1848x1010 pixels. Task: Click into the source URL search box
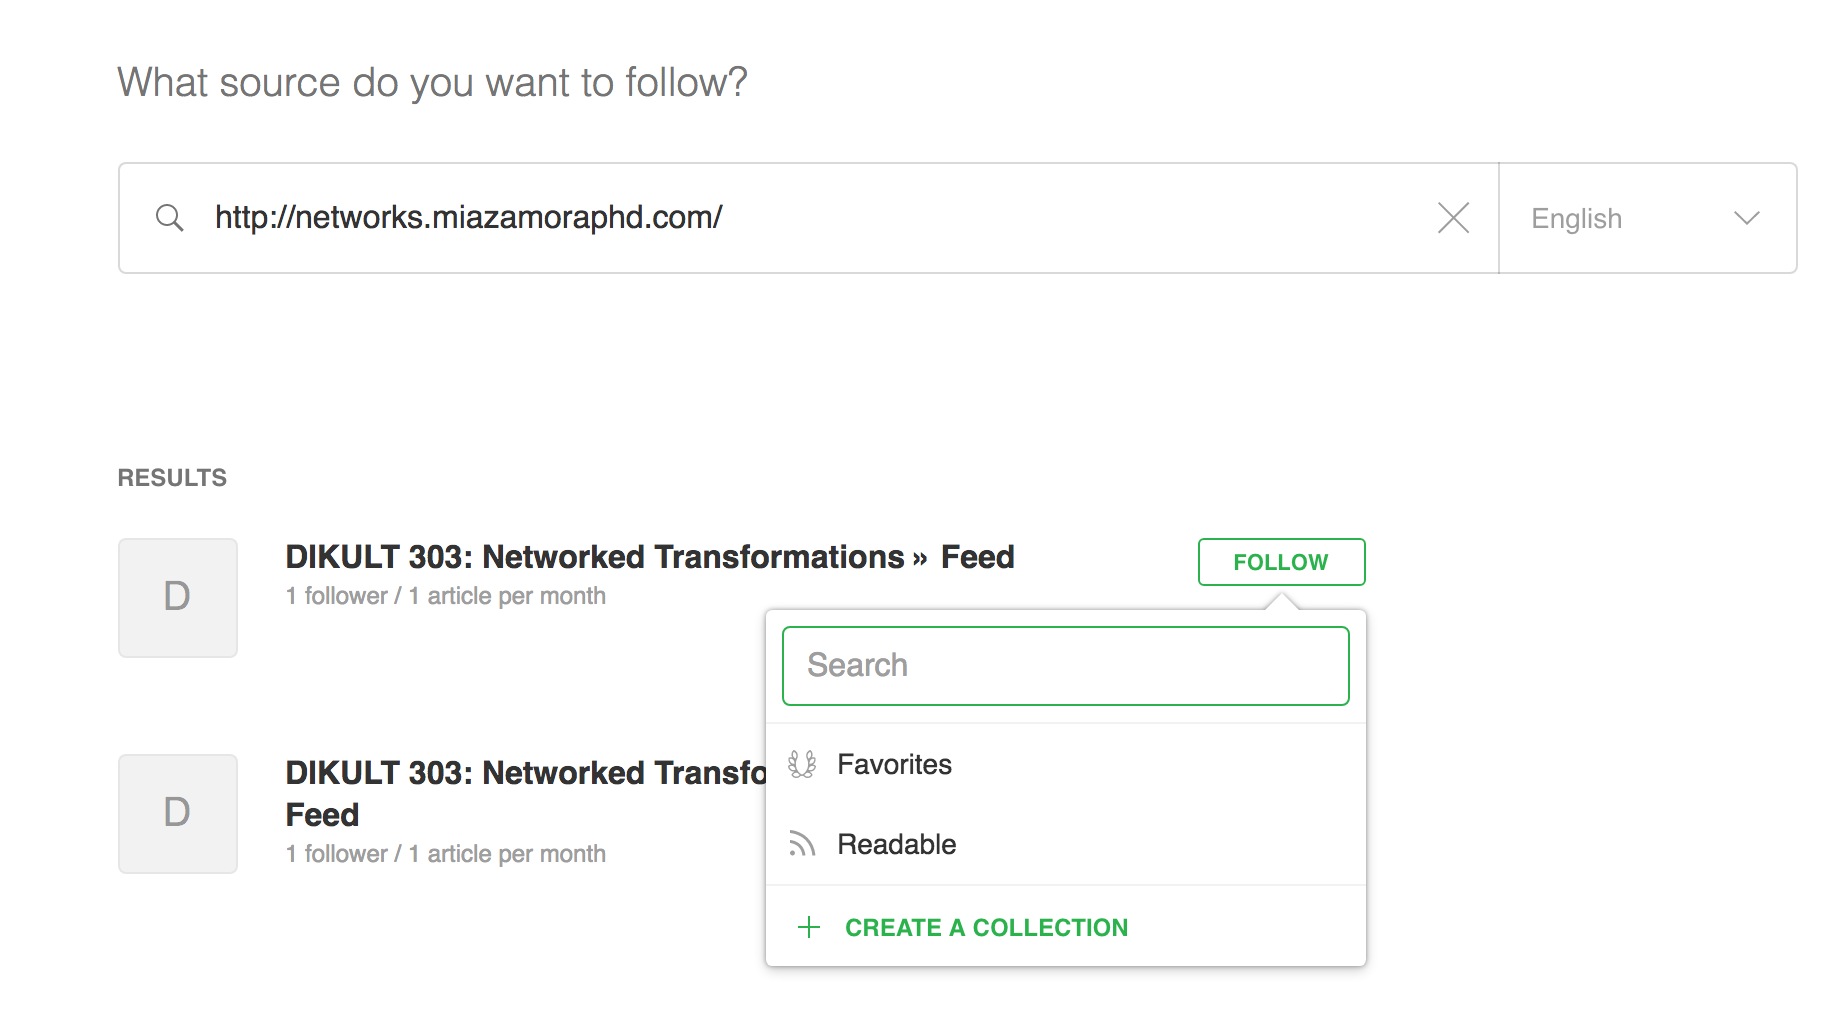tap(800, 218)
